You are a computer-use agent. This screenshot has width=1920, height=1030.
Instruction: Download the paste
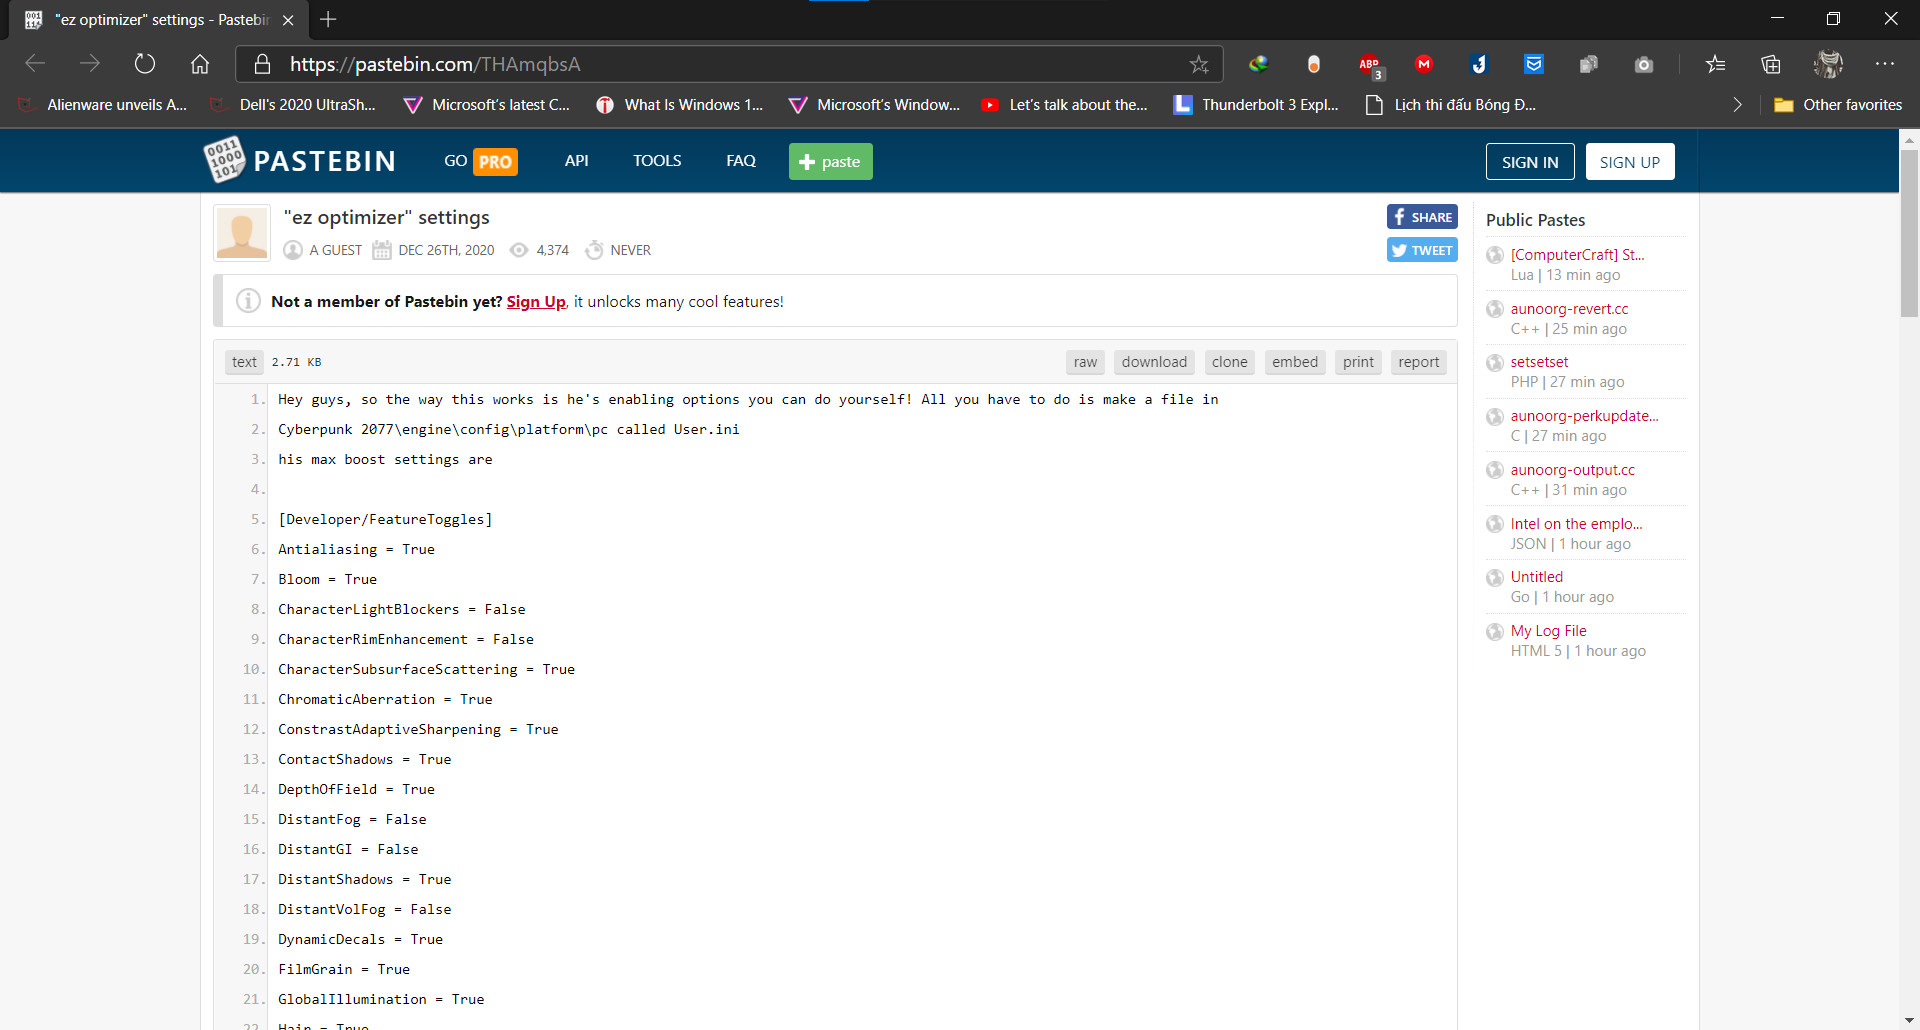coord(1154,362)
